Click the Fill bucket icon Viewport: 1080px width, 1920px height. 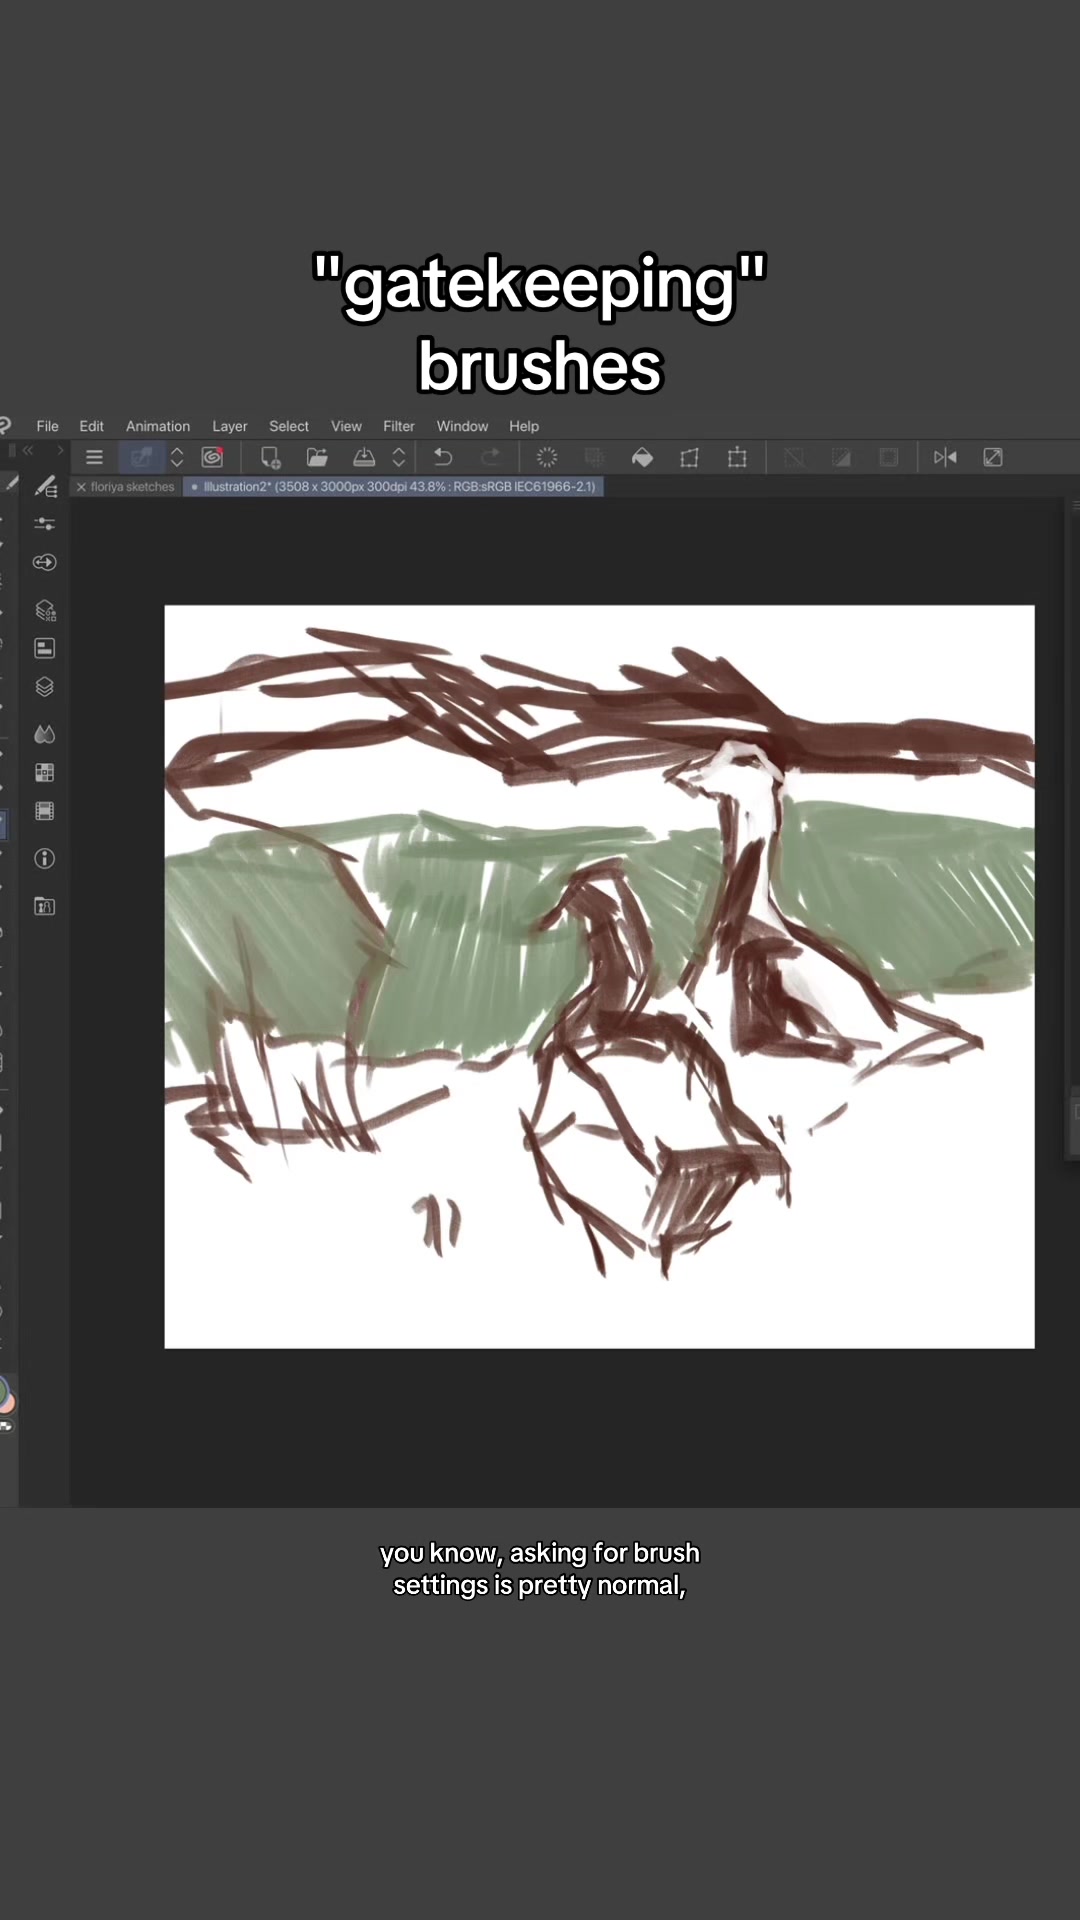click(642, 458)
